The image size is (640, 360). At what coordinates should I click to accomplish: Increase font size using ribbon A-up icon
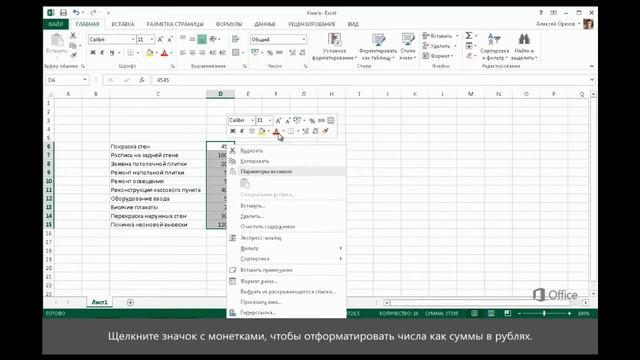[160, 40]
